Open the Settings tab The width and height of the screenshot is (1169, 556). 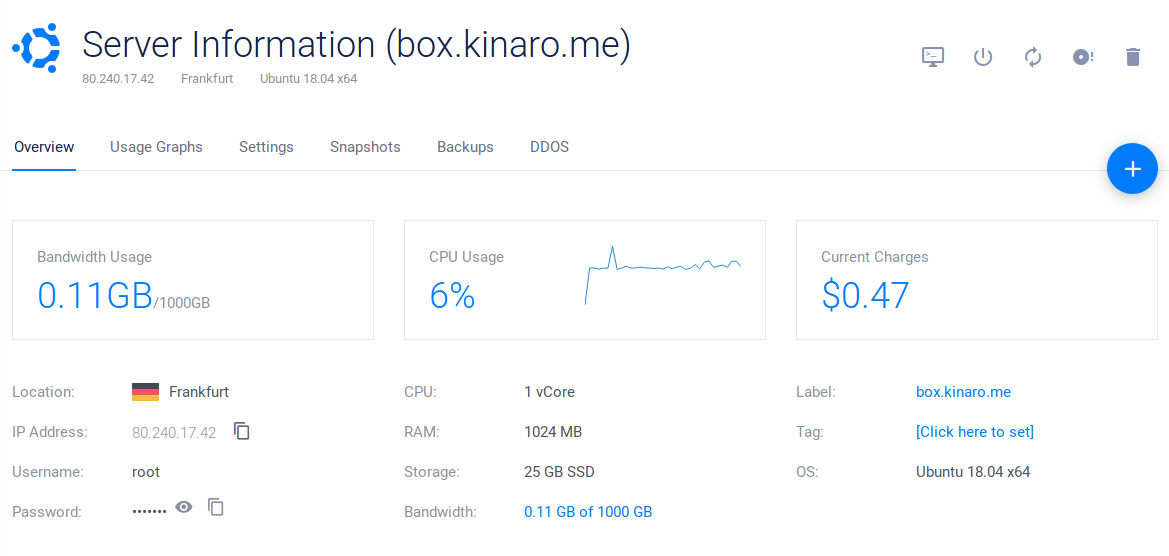tap(266, 147)
